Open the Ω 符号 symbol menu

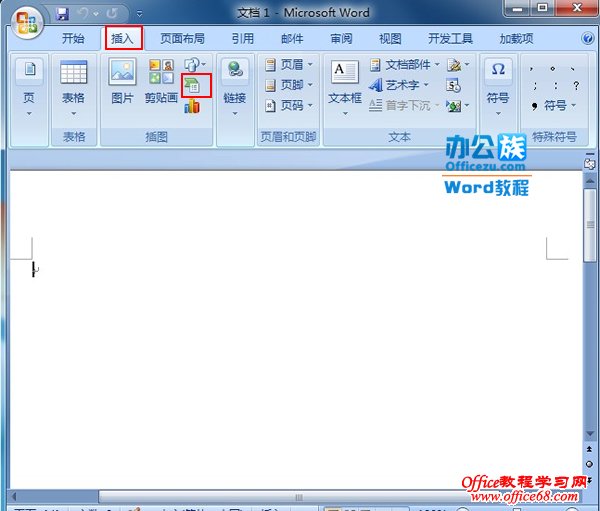(x=498, y=89)
